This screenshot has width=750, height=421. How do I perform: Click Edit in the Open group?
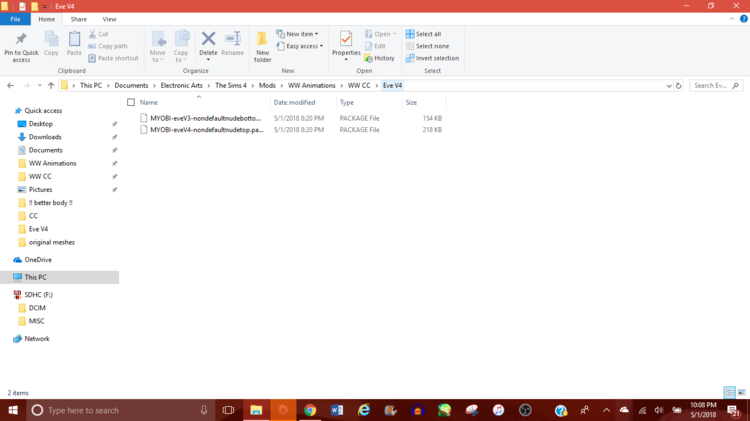pyautogui.click(x=375, y=46)
